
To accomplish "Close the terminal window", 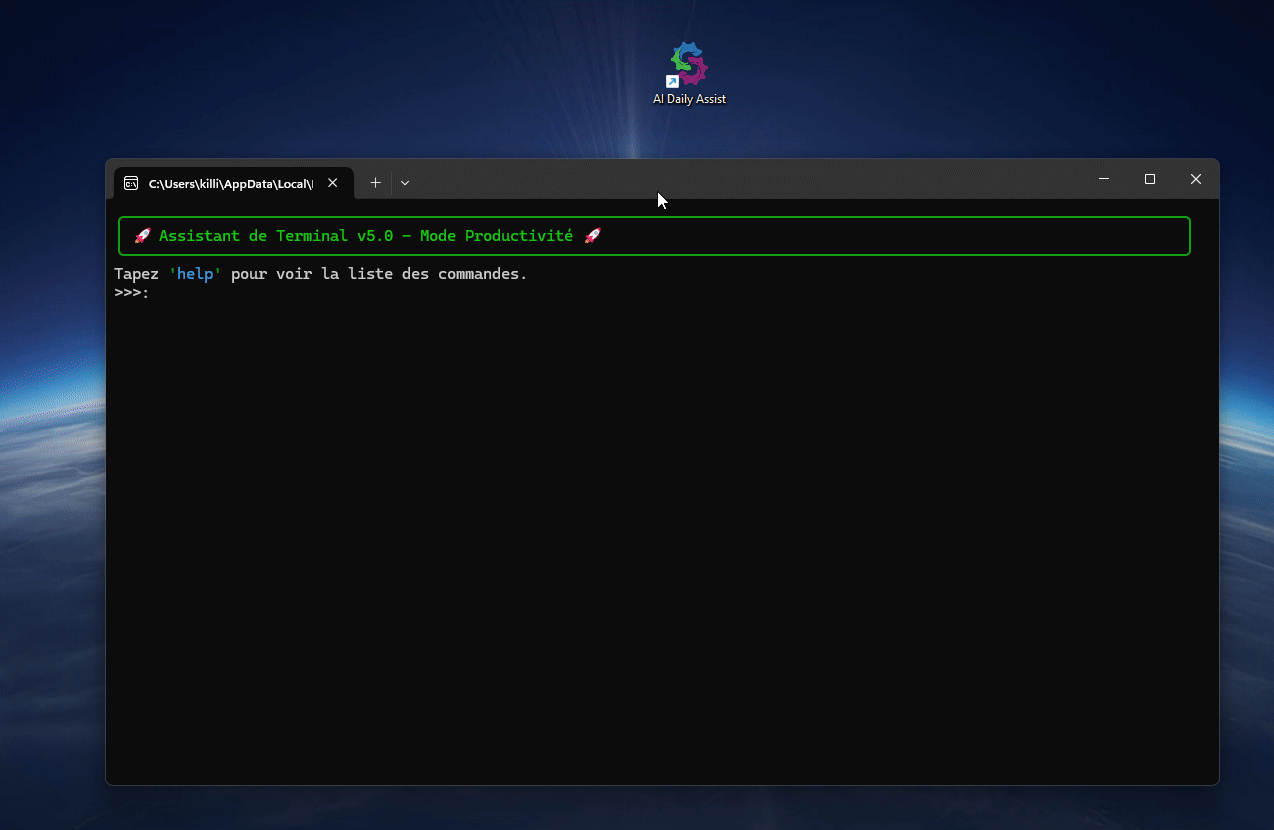I will click(1195, 179).
